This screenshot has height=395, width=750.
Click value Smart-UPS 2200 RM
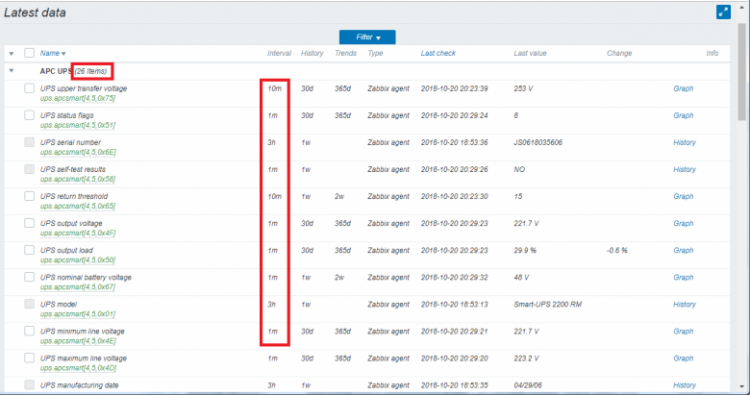(x=548, y=304)
